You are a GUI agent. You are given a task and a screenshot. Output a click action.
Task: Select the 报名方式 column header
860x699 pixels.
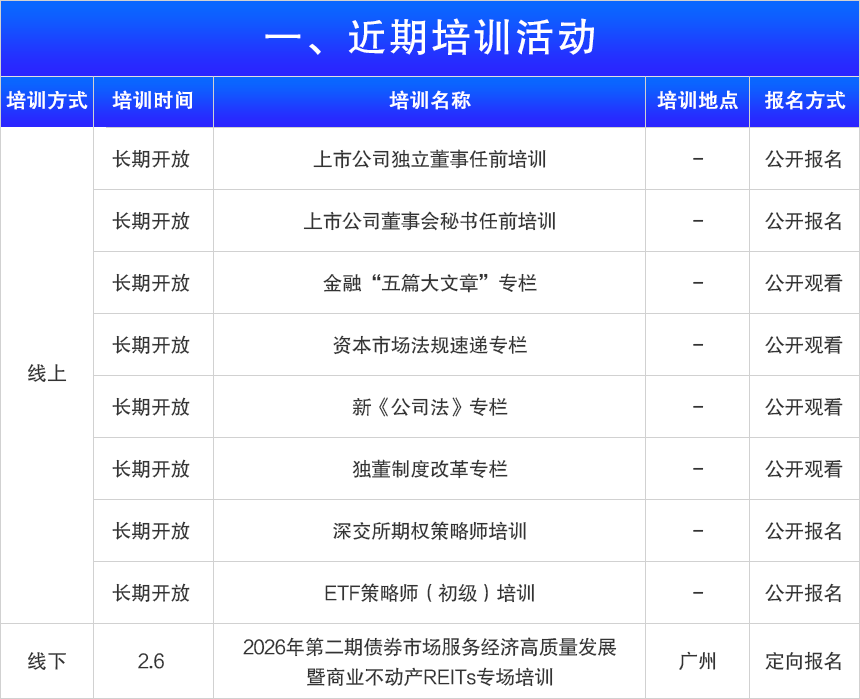pyautogui.click(x=804, y=101)
